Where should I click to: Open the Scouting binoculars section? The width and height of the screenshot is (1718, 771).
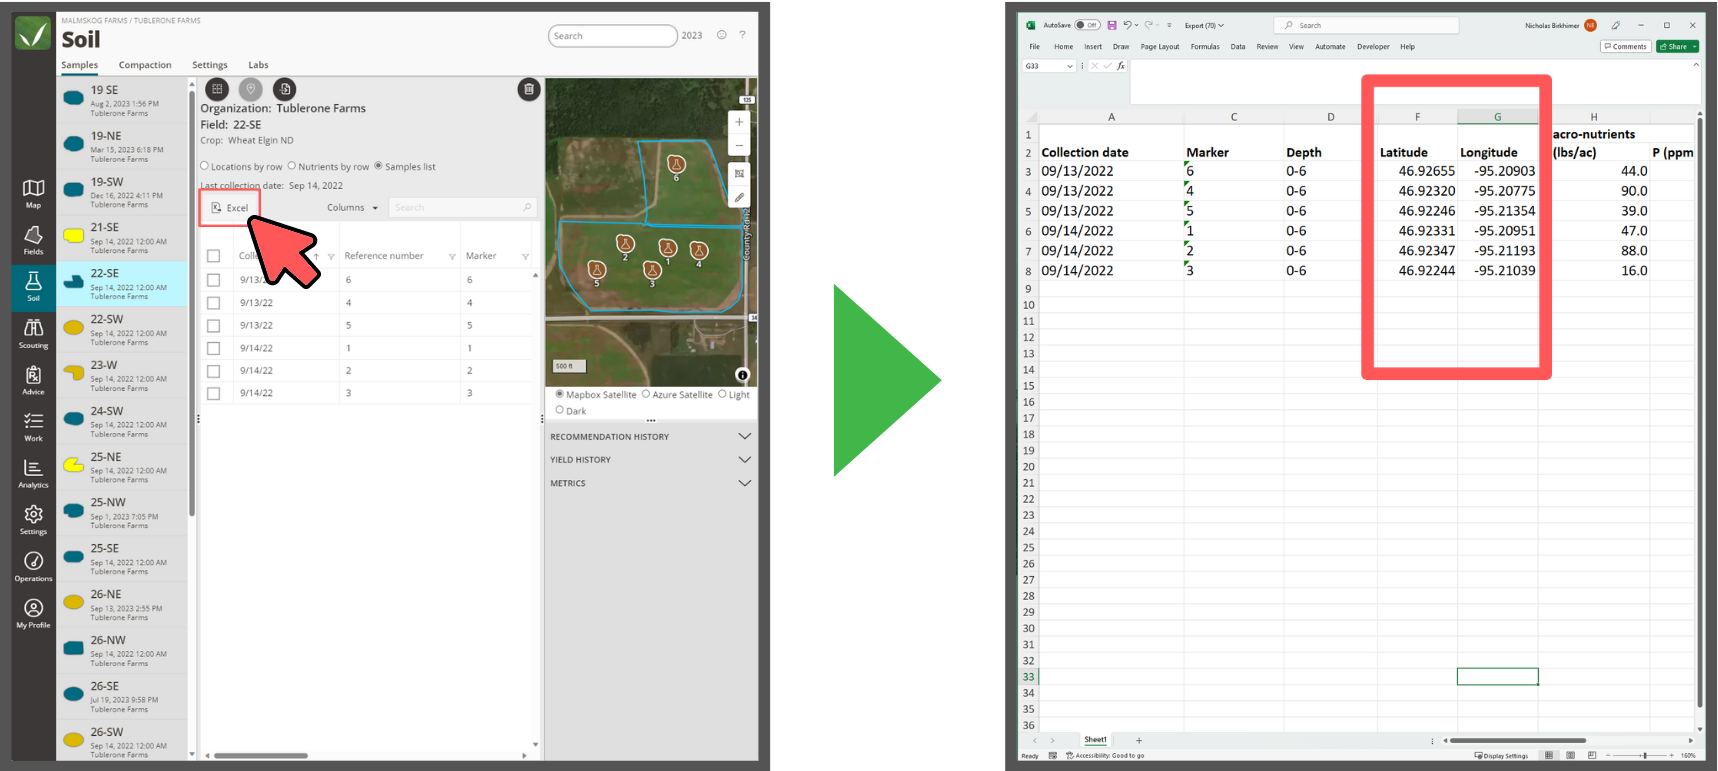pos(33,333)
